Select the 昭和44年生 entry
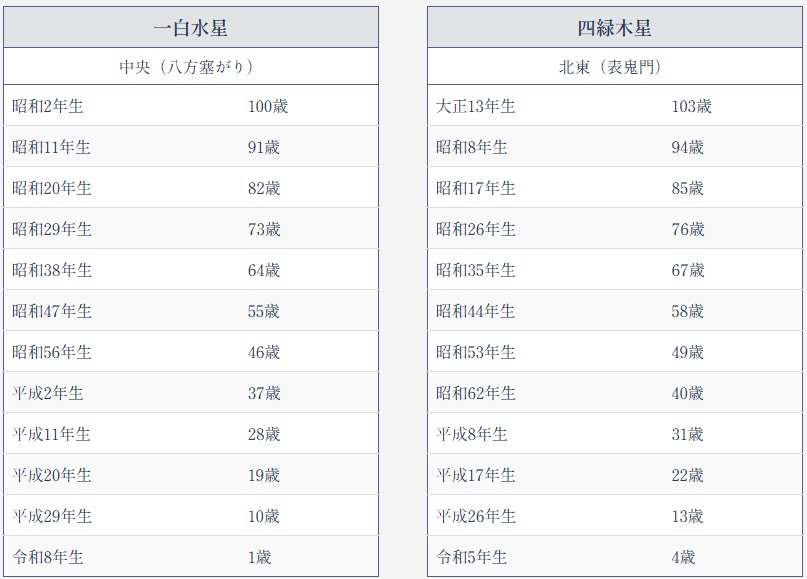This screenshot has width=807, height=579. point(476,311)
